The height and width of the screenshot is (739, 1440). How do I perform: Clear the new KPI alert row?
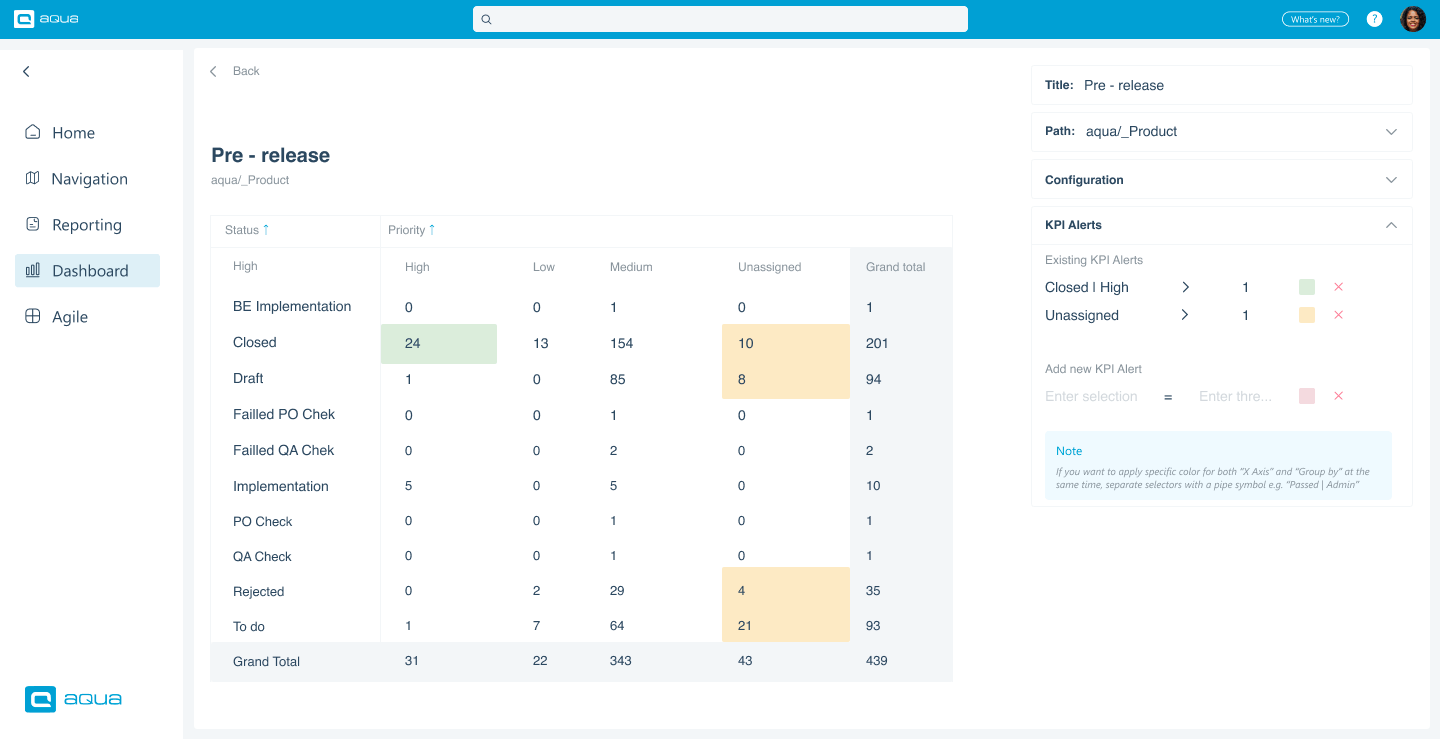(1339, 396)
